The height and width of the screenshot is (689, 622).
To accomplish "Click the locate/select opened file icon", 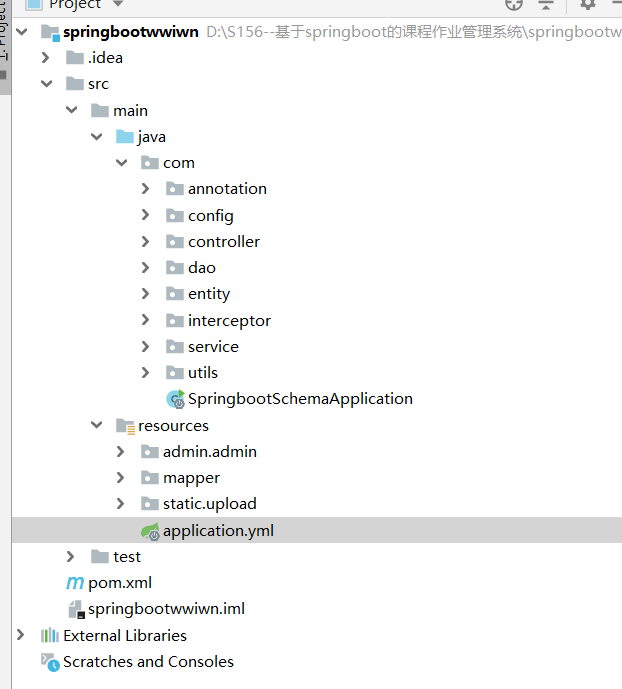I will (x=514, y=4).
